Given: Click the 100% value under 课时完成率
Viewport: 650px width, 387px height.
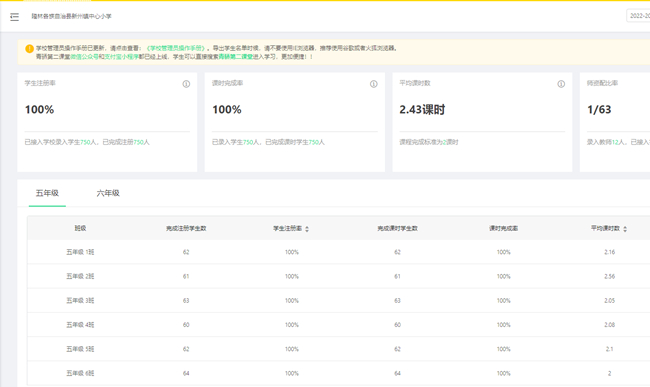Looking at the screenshot, I should click(227, 109).
